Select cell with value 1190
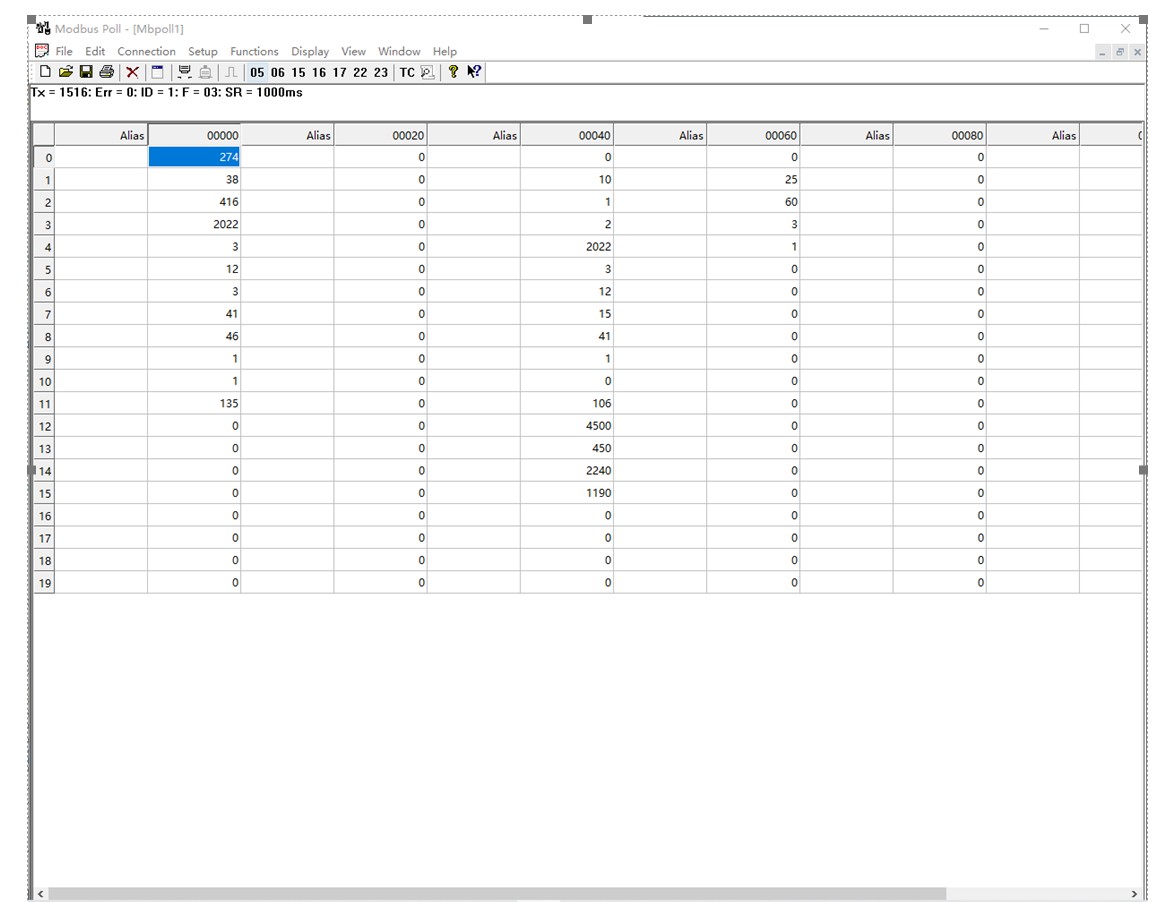Screen dimensions: 1161x902 567,493
